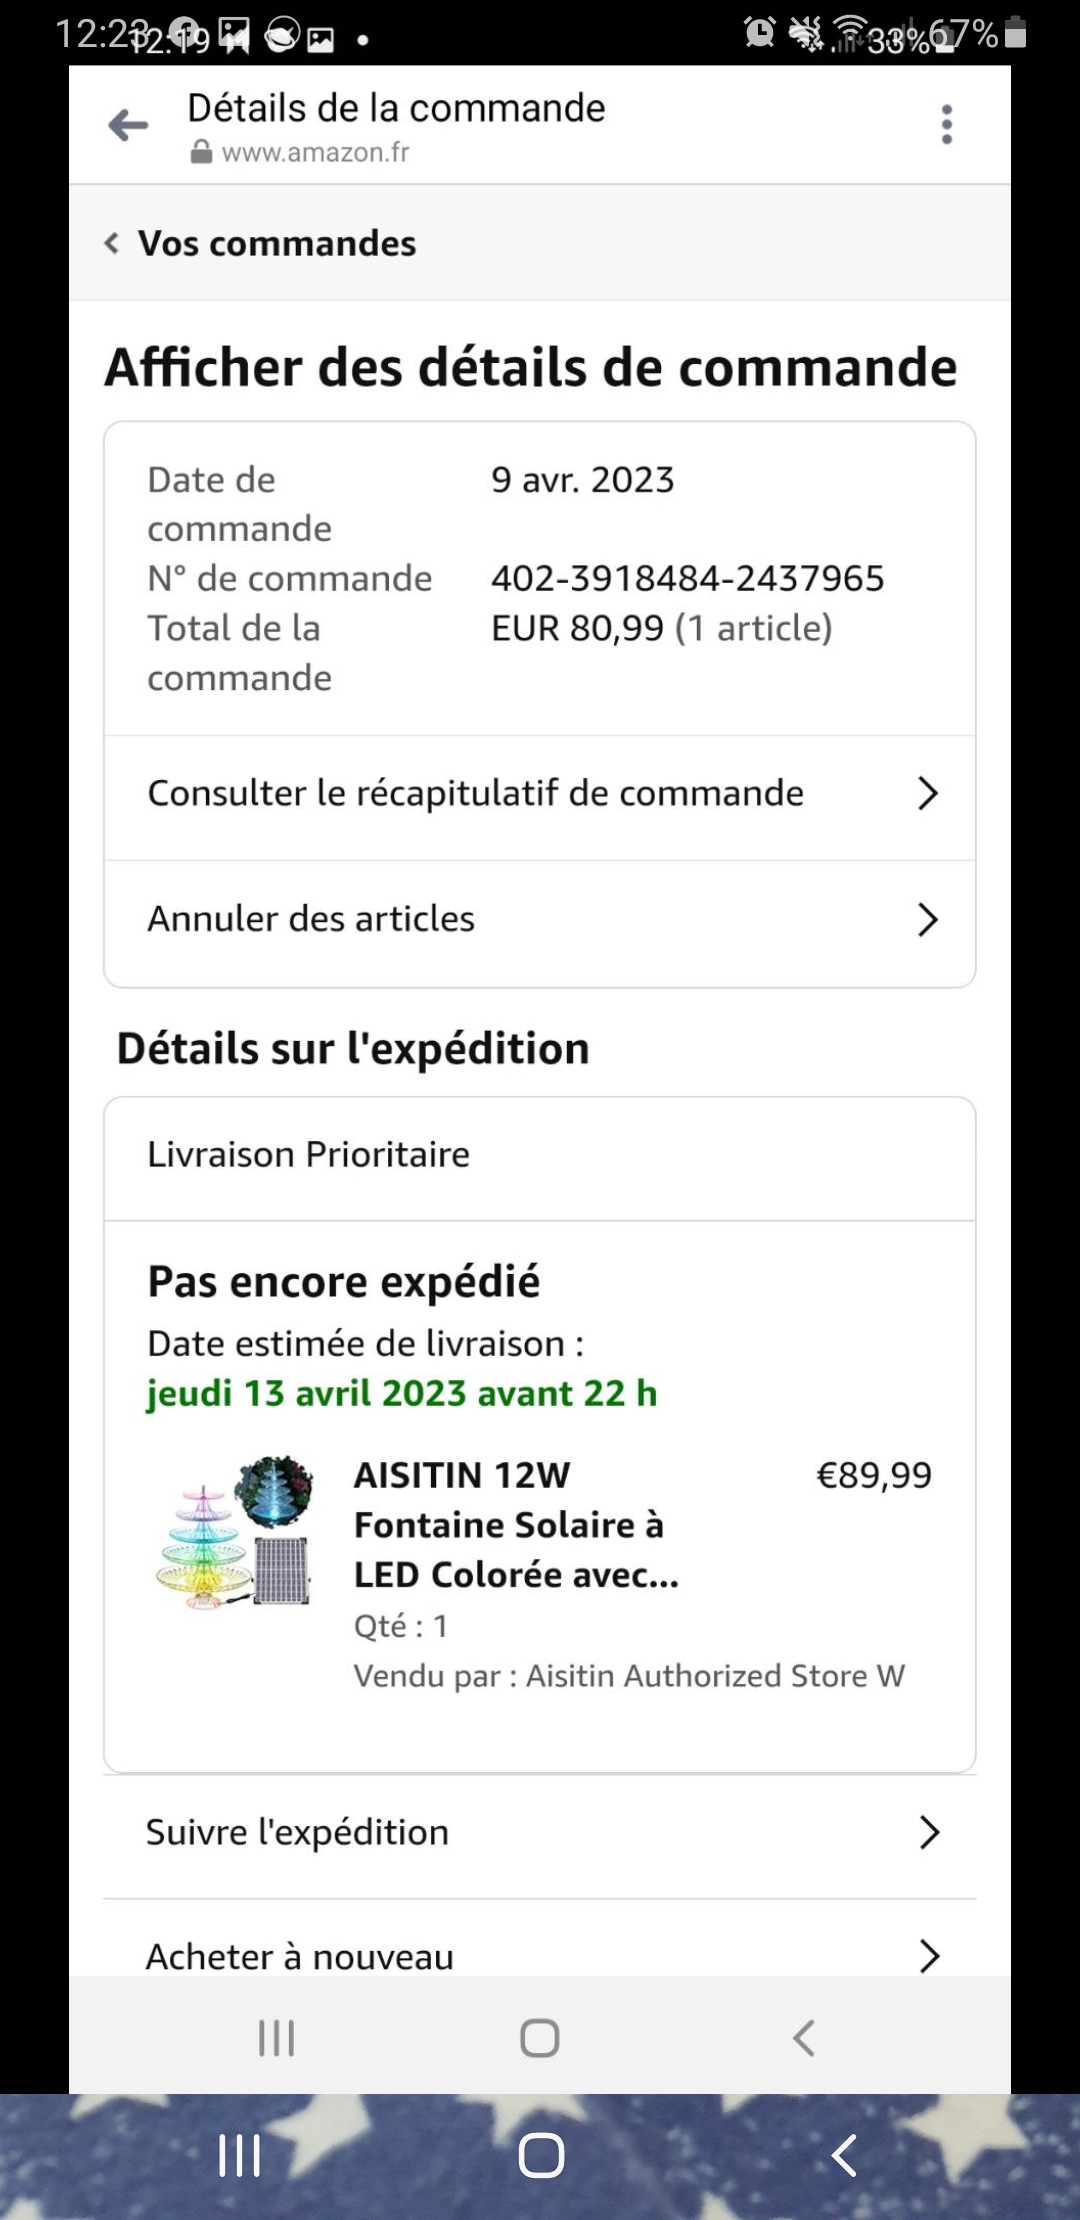This screenshot has height=2220, width=1080.
Task: Tap the order number 402-3918484-2437965
Action: tap(687, 578)
